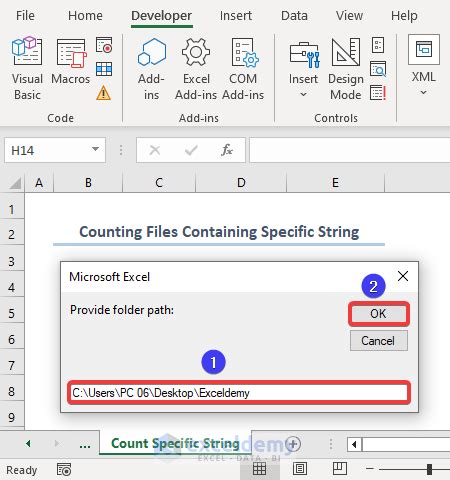
Task: Open the Add-ins button
Action: click(151, 68)
